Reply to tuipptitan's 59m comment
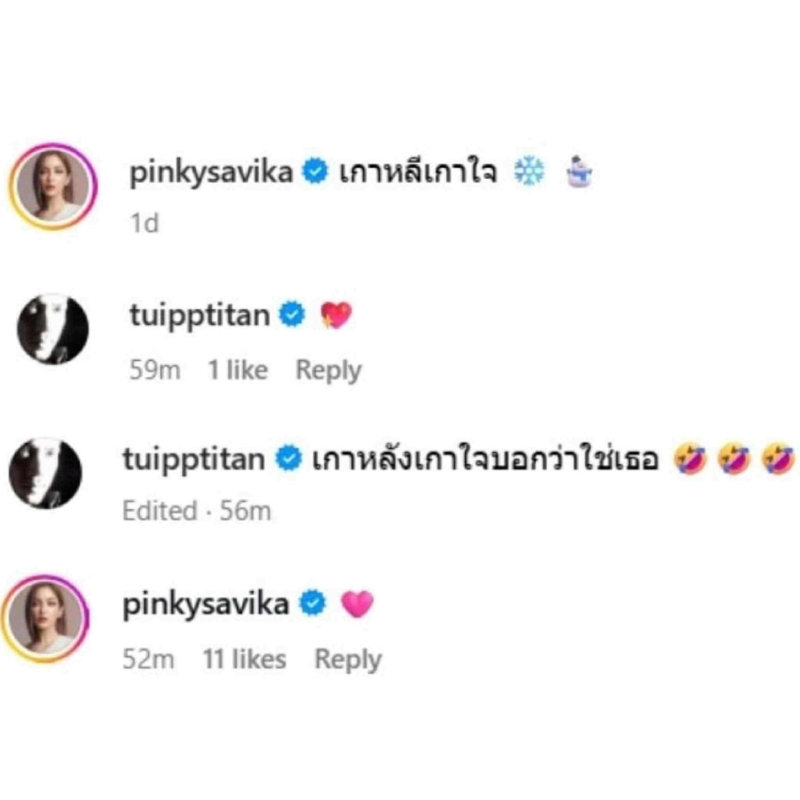 [329, 370]
